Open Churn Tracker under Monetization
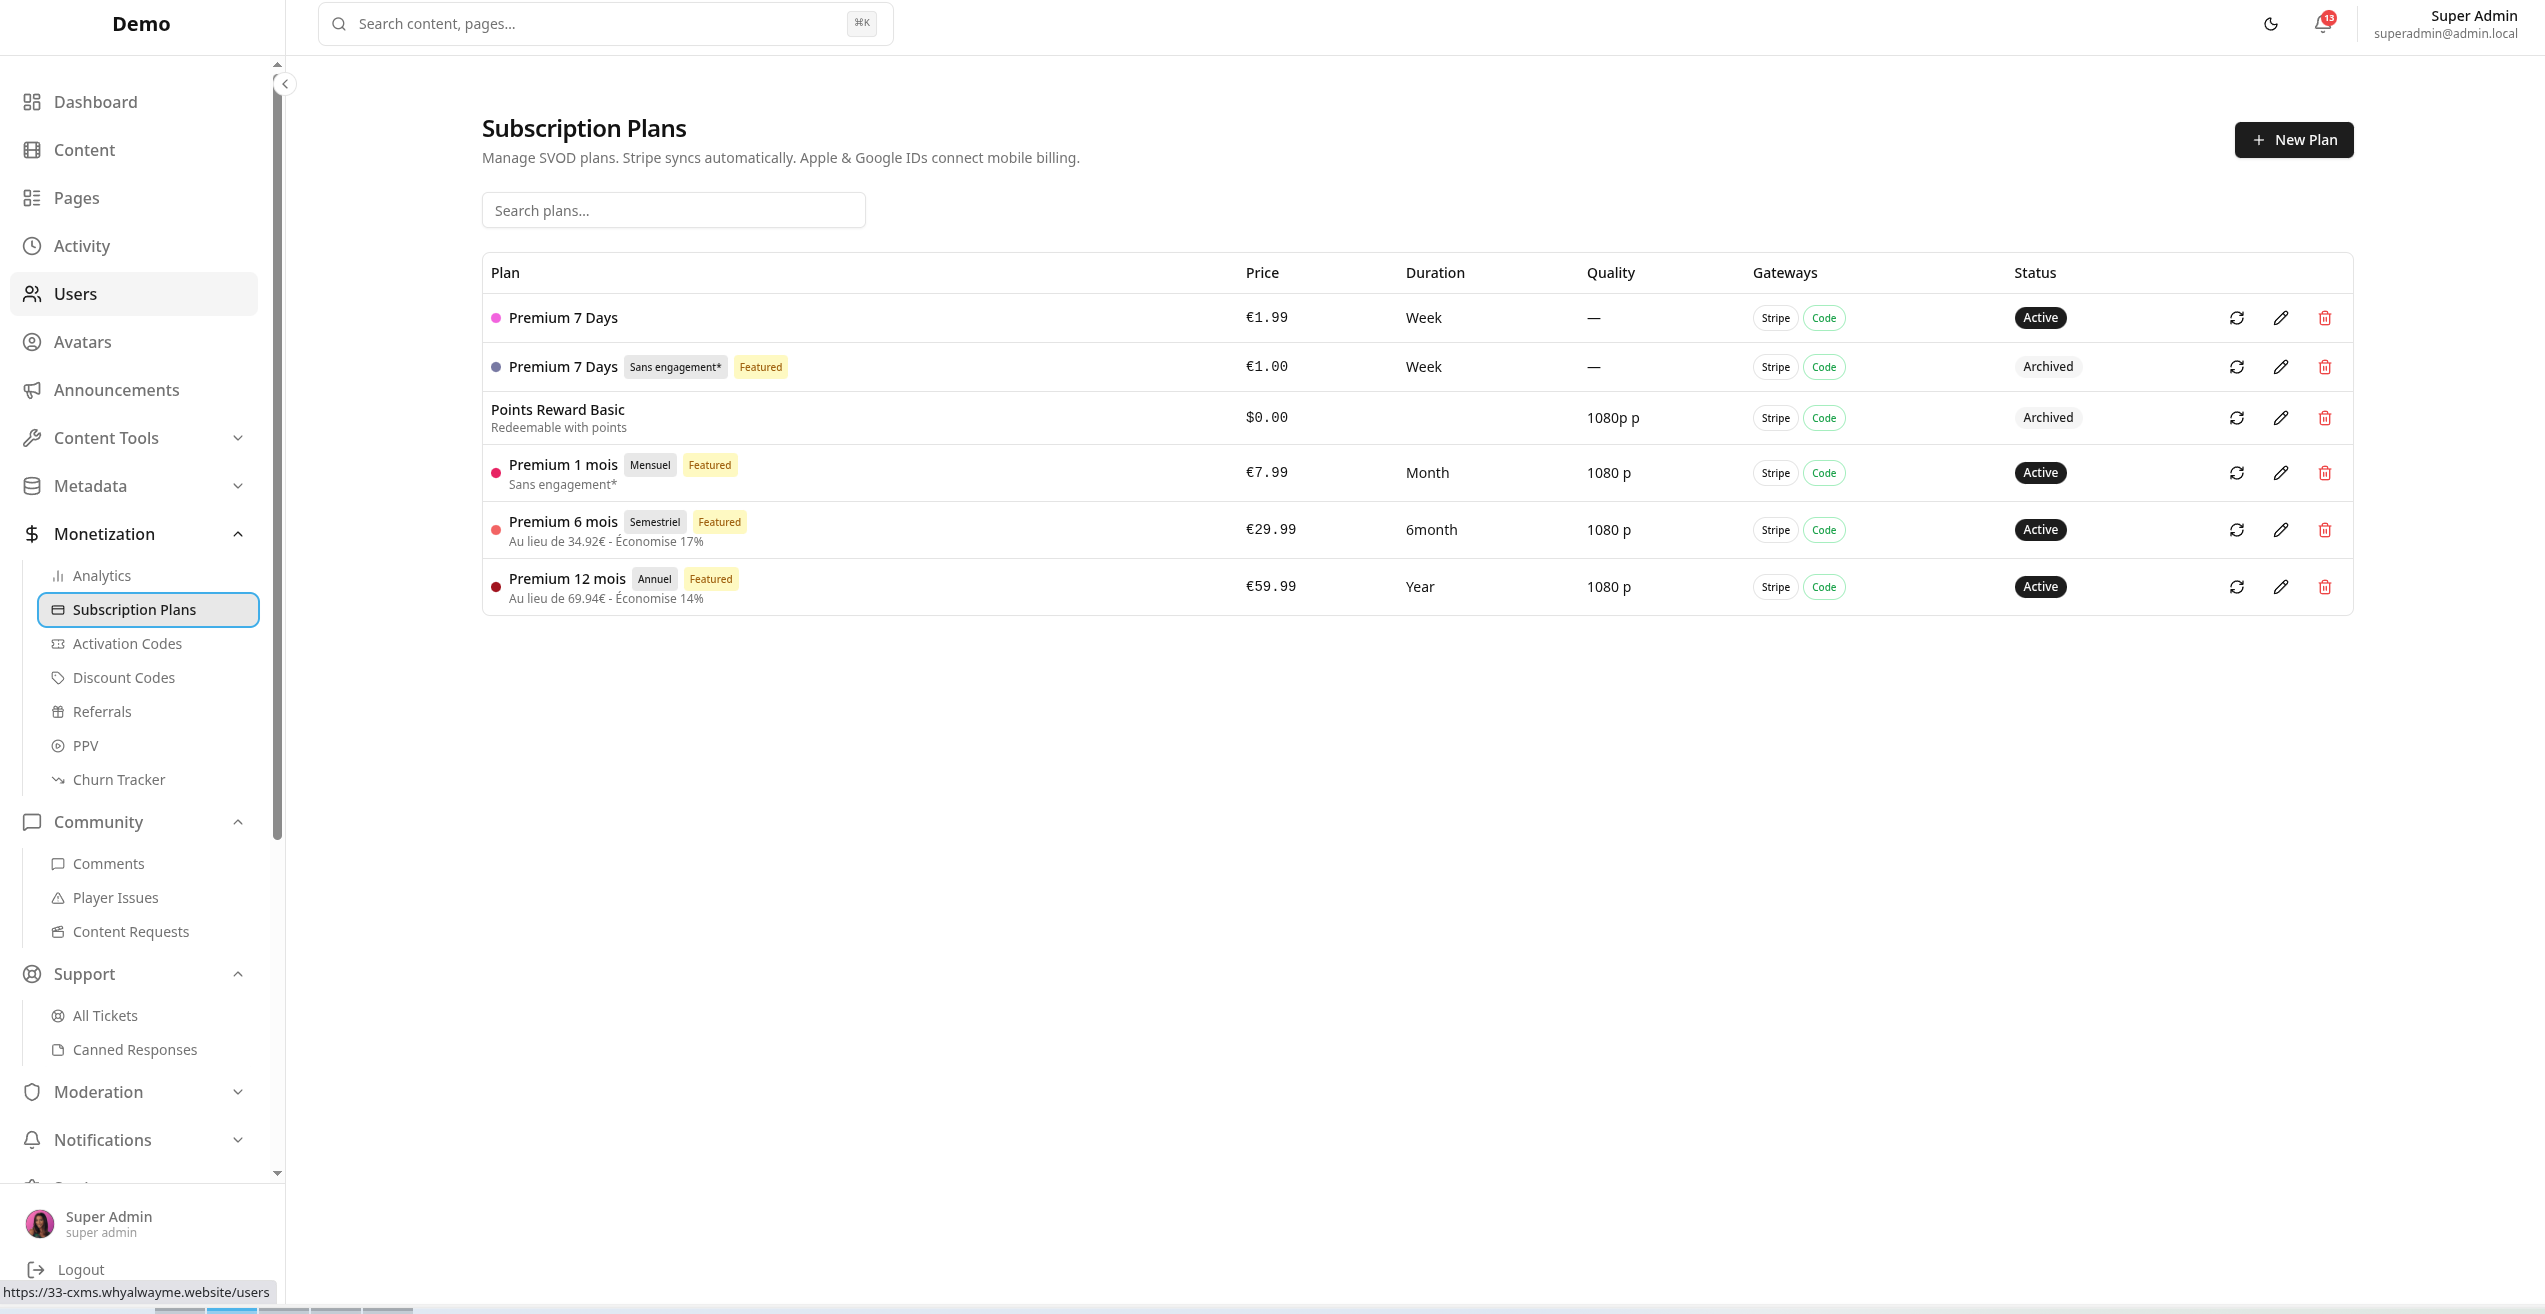The width and height of the screenshot is (2545, 1314). coord(119,779)
